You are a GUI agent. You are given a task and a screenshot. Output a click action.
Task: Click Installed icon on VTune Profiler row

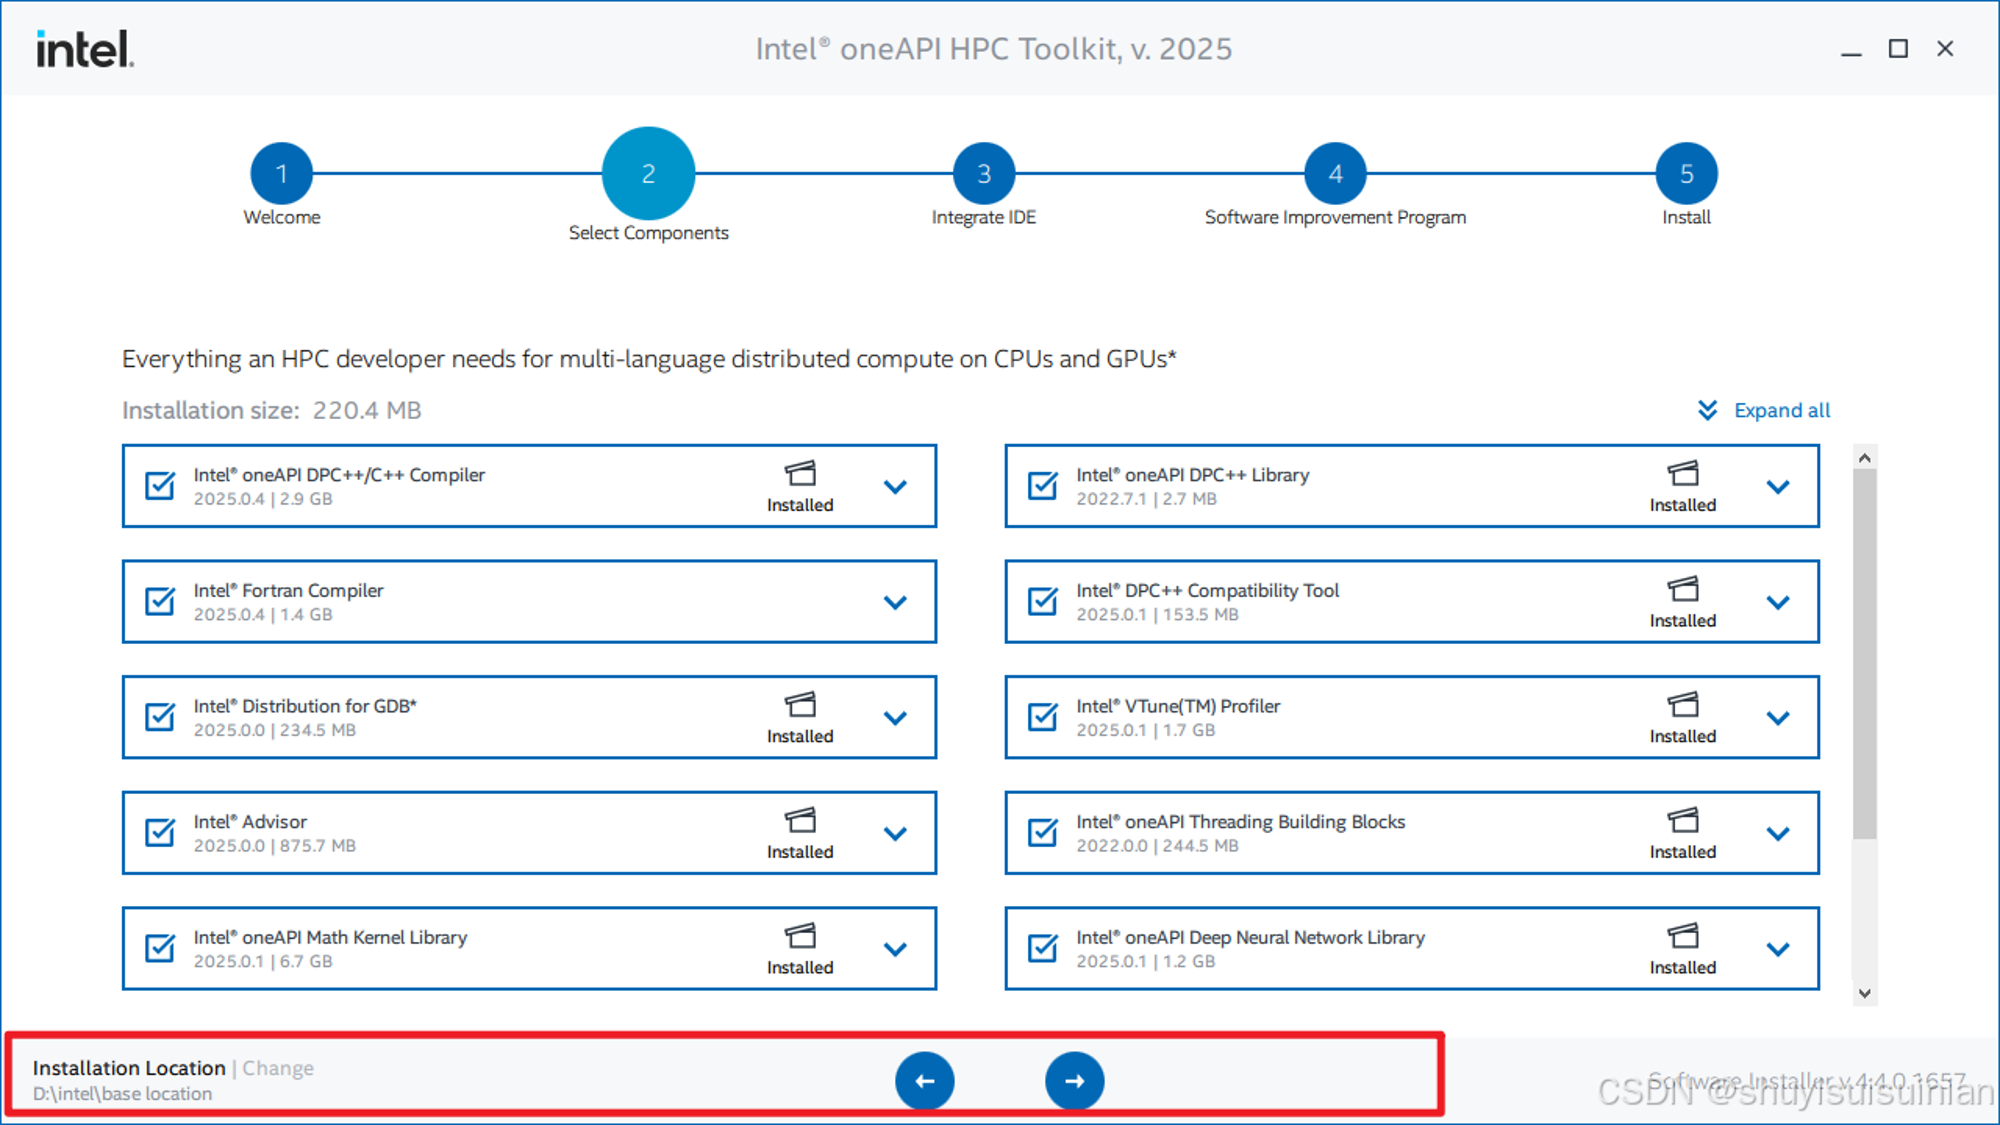[1683, 705]
